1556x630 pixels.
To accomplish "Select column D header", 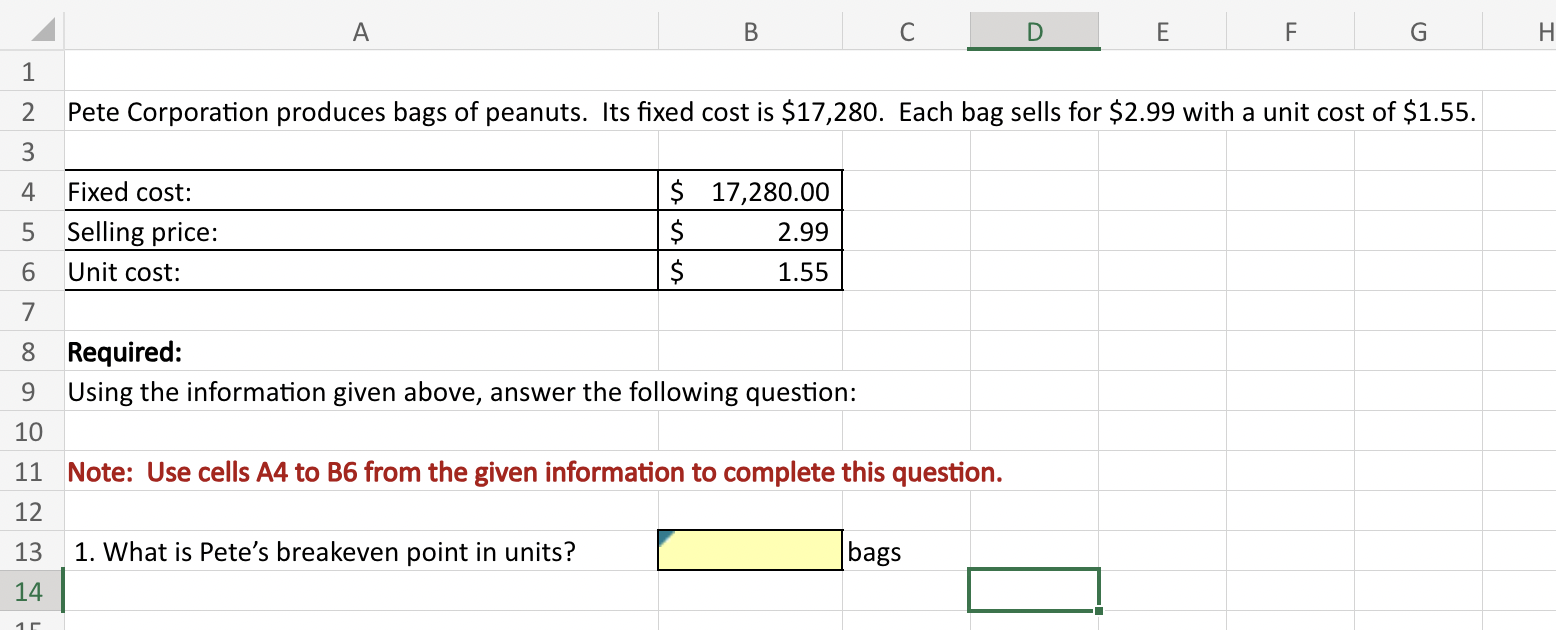I will tap(1033, 31).
